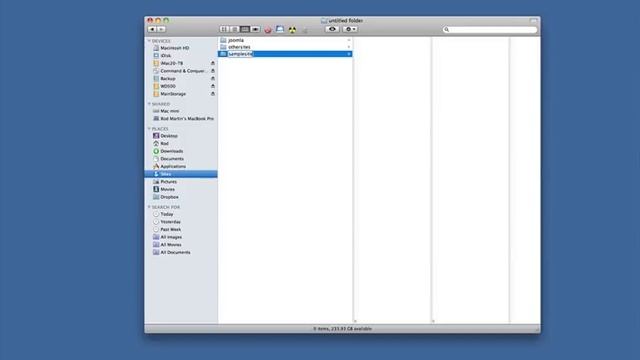Viewport: 640px width, 360px height.
Task: Collapse the PLACES sidebar section
Action: pos(149,129)
